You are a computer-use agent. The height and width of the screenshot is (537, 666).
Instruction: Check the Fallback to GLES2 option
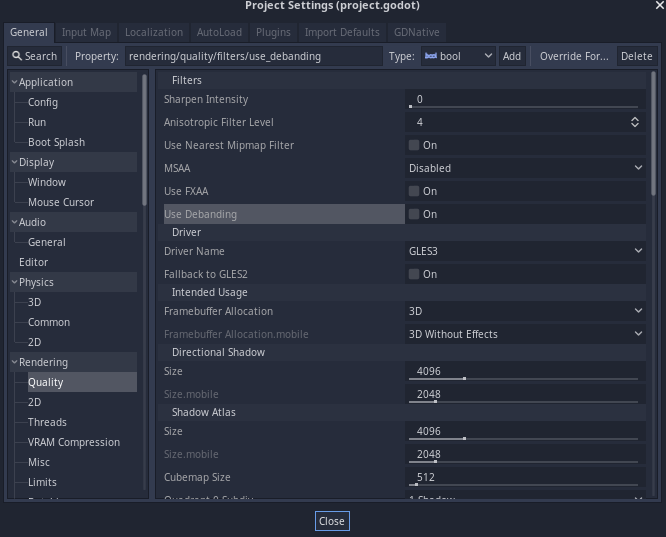414,274
